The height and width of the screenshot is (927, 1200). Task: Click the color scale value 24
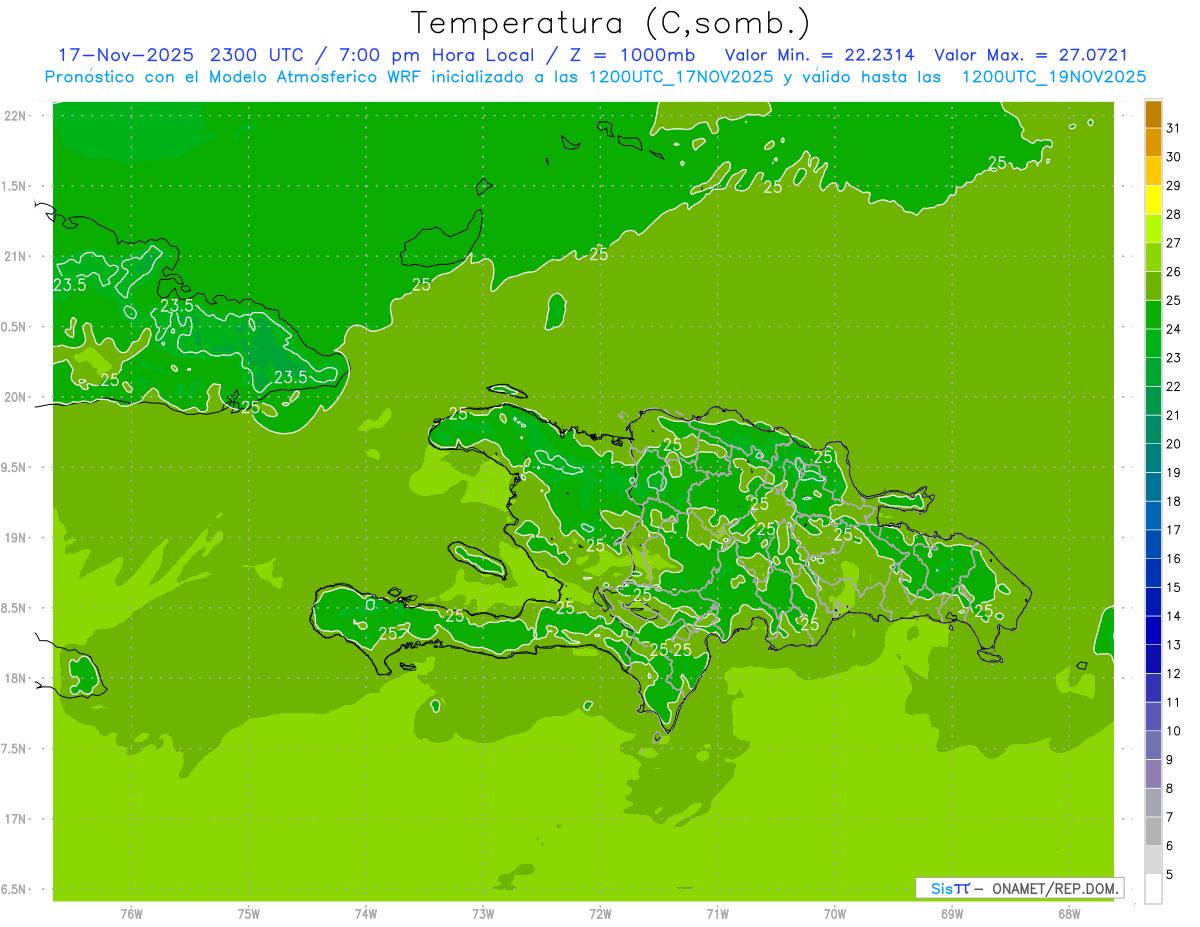point(1173,329)
